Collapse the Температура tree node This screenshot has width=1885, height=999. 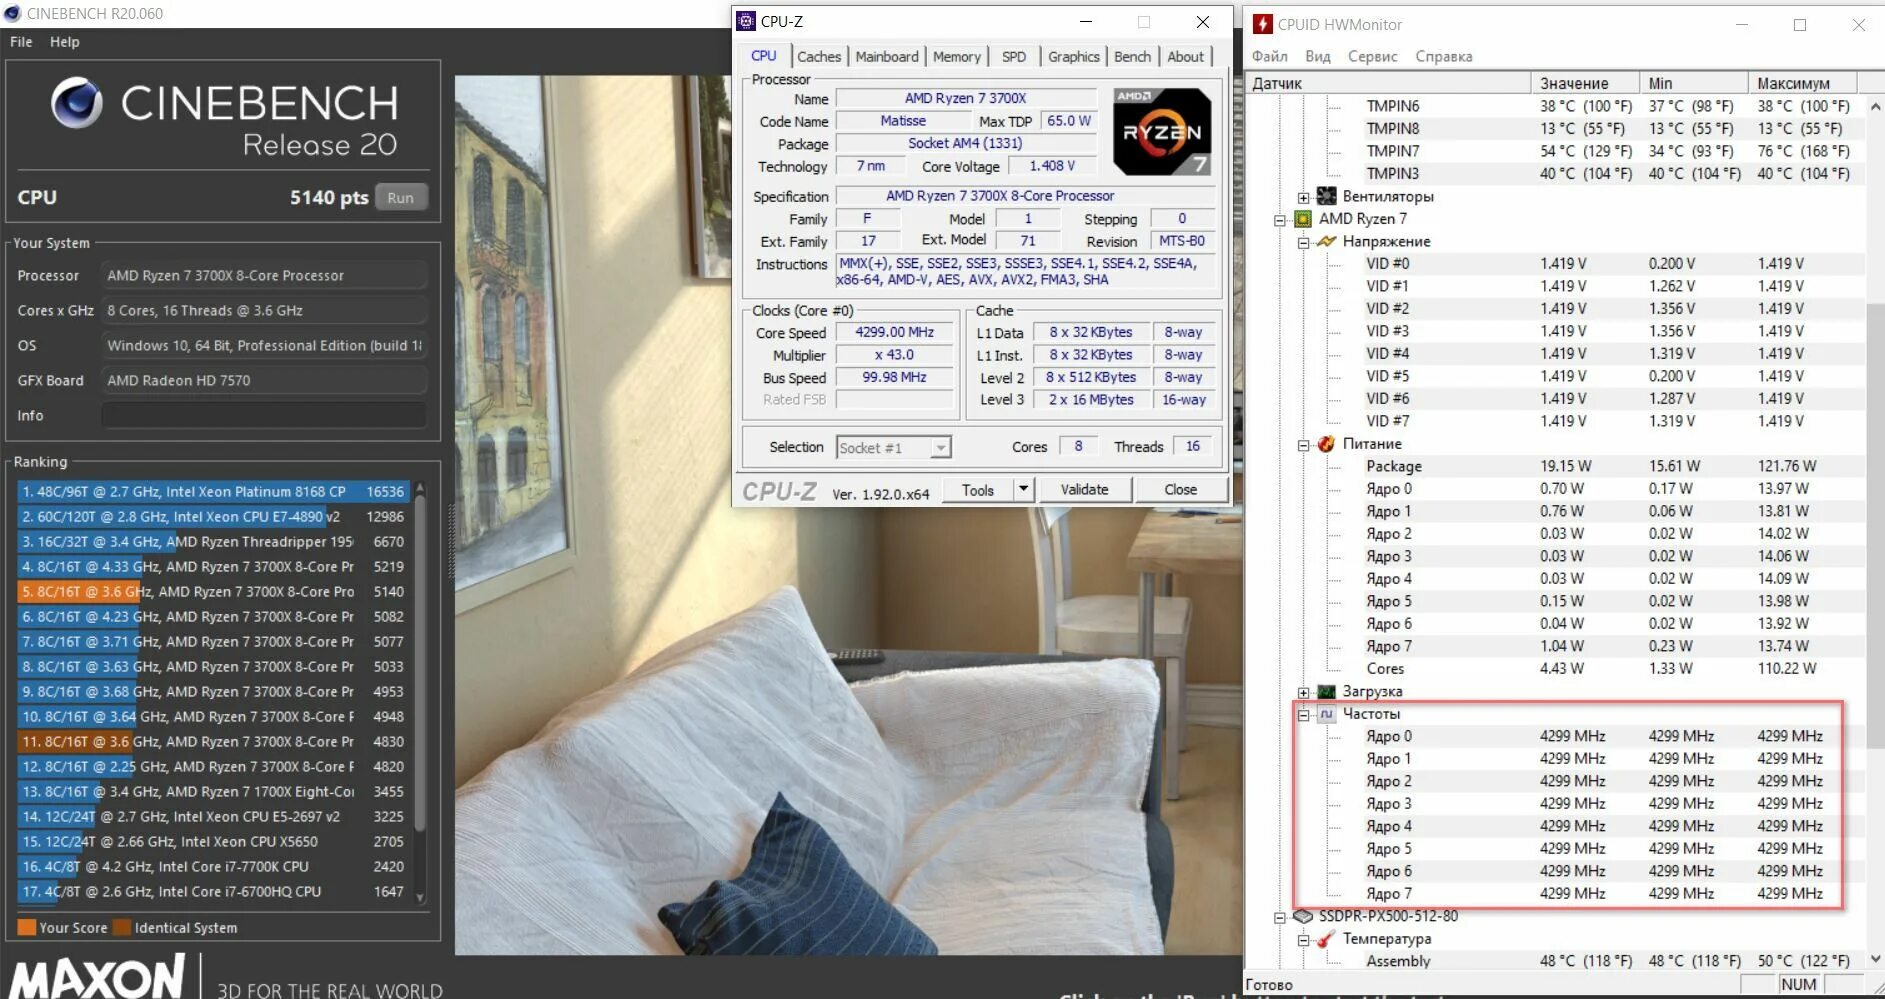pos(1303,940)
